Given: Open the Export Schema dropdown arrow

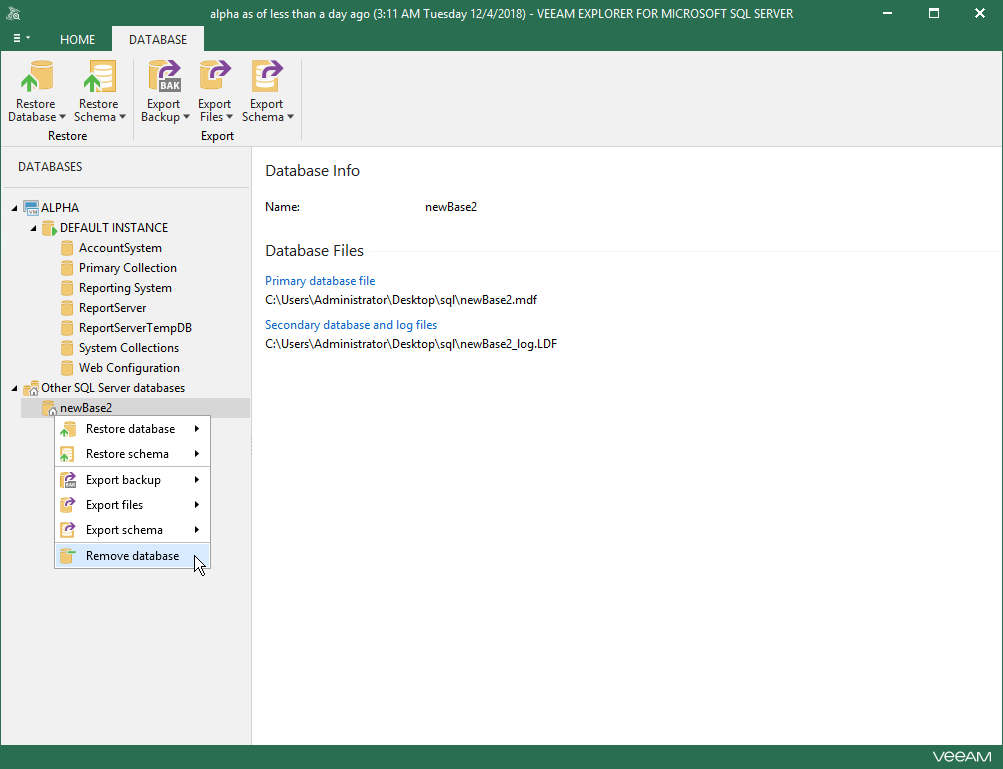Looking at the screenshot, I should [x=290, y=117].
